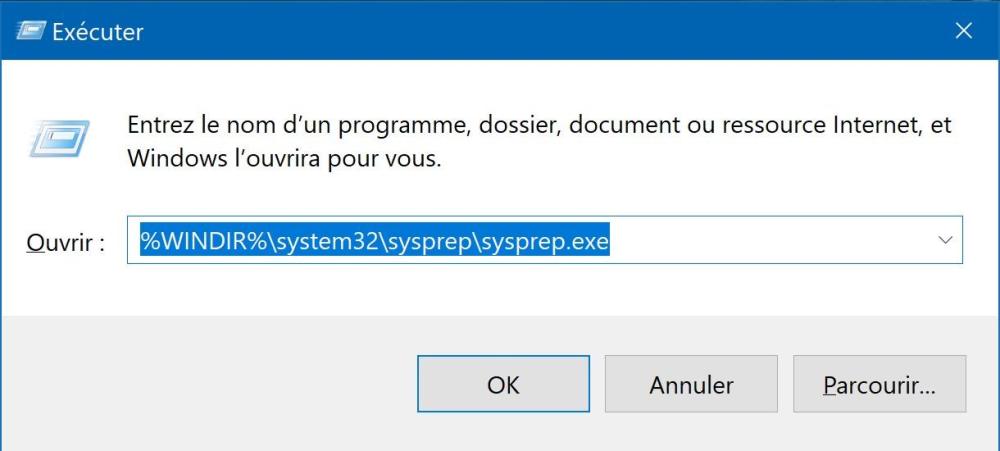
Task: Expand the Ouvrir combo box dropdown arrow
Action: click(944, 240)
